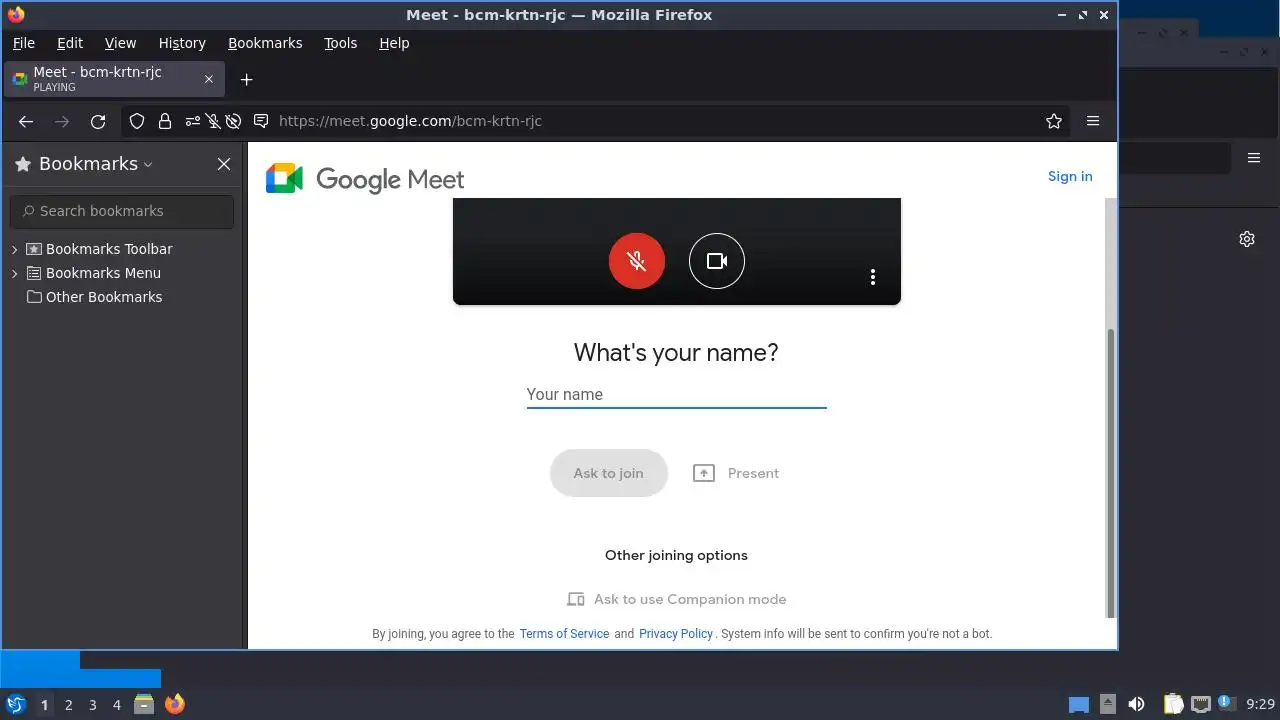The height and width of the screenshot is (720, 1280).
Task: Open the desktop application menu launcher
Action: coord(16,704)
